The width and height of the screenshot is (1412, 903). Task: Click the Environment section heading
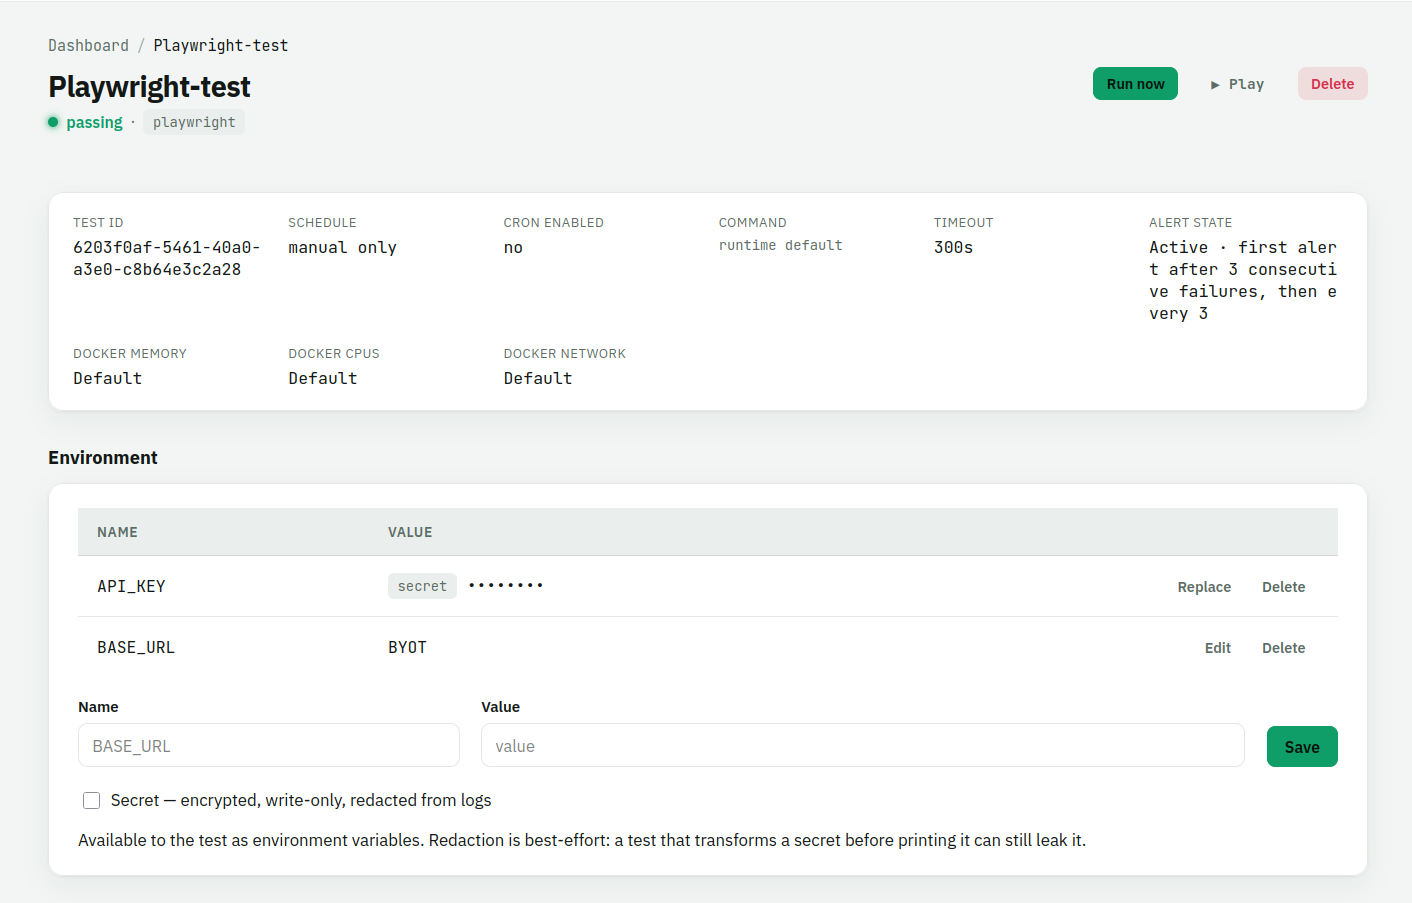103,457
